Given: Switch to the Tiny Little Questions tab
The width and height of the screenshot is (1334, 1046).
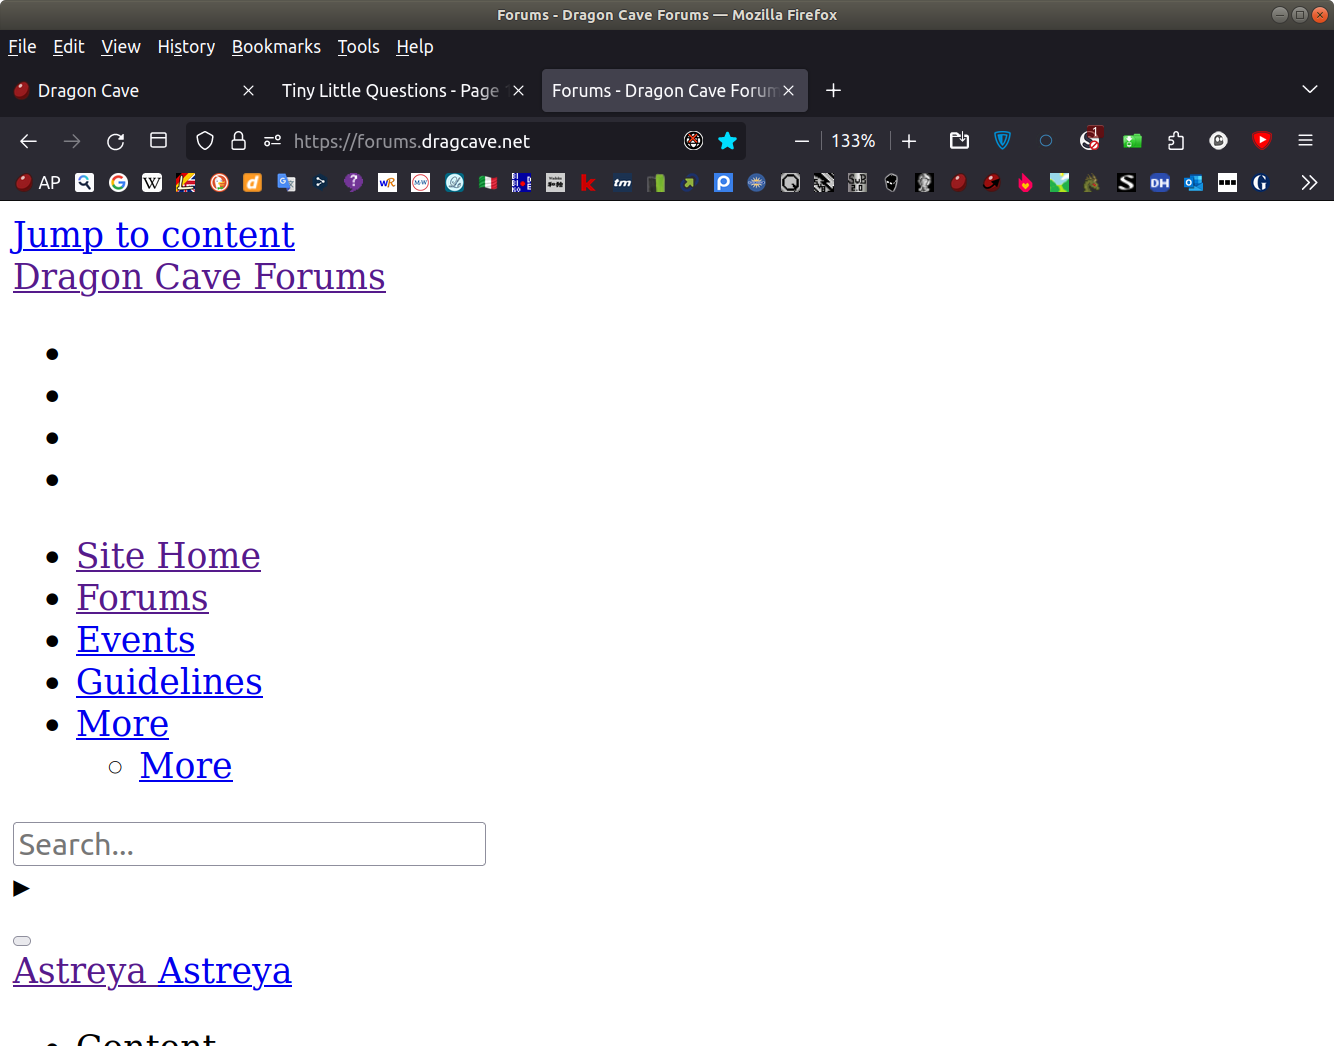Looking at the screenshot, I should pyautogui.click(x=389, y=90).
